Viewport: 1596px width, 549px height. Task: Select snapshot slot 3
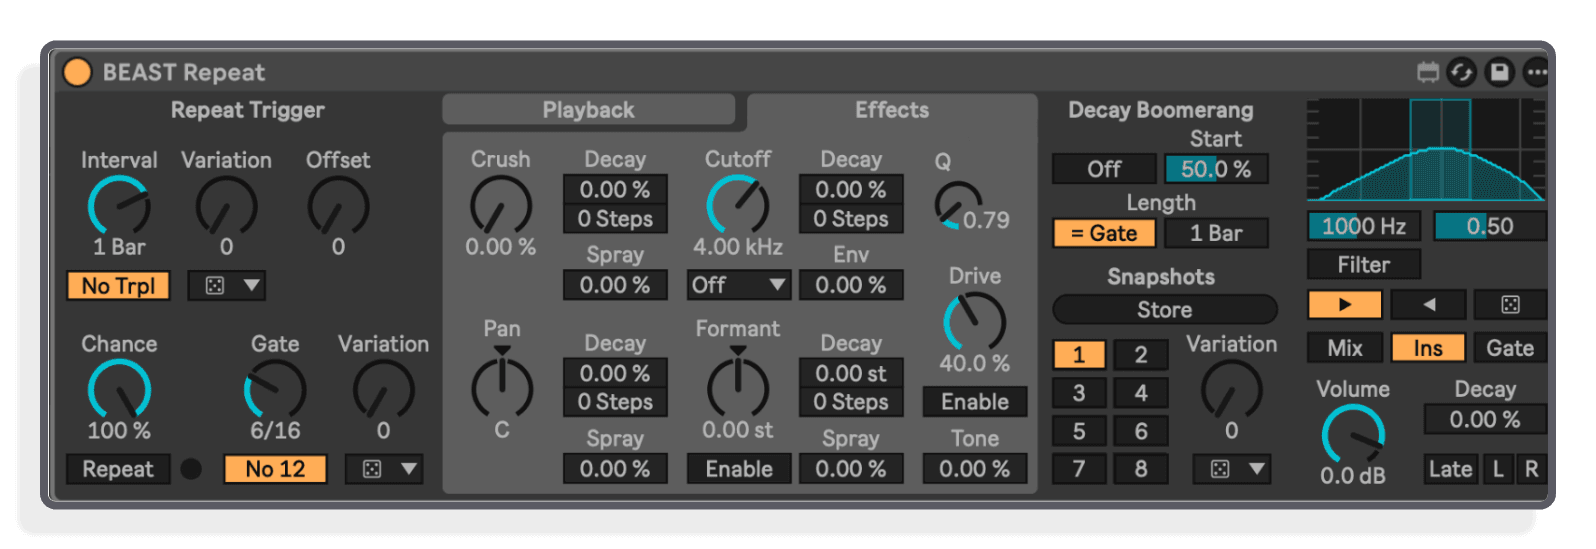[1079, 393]
